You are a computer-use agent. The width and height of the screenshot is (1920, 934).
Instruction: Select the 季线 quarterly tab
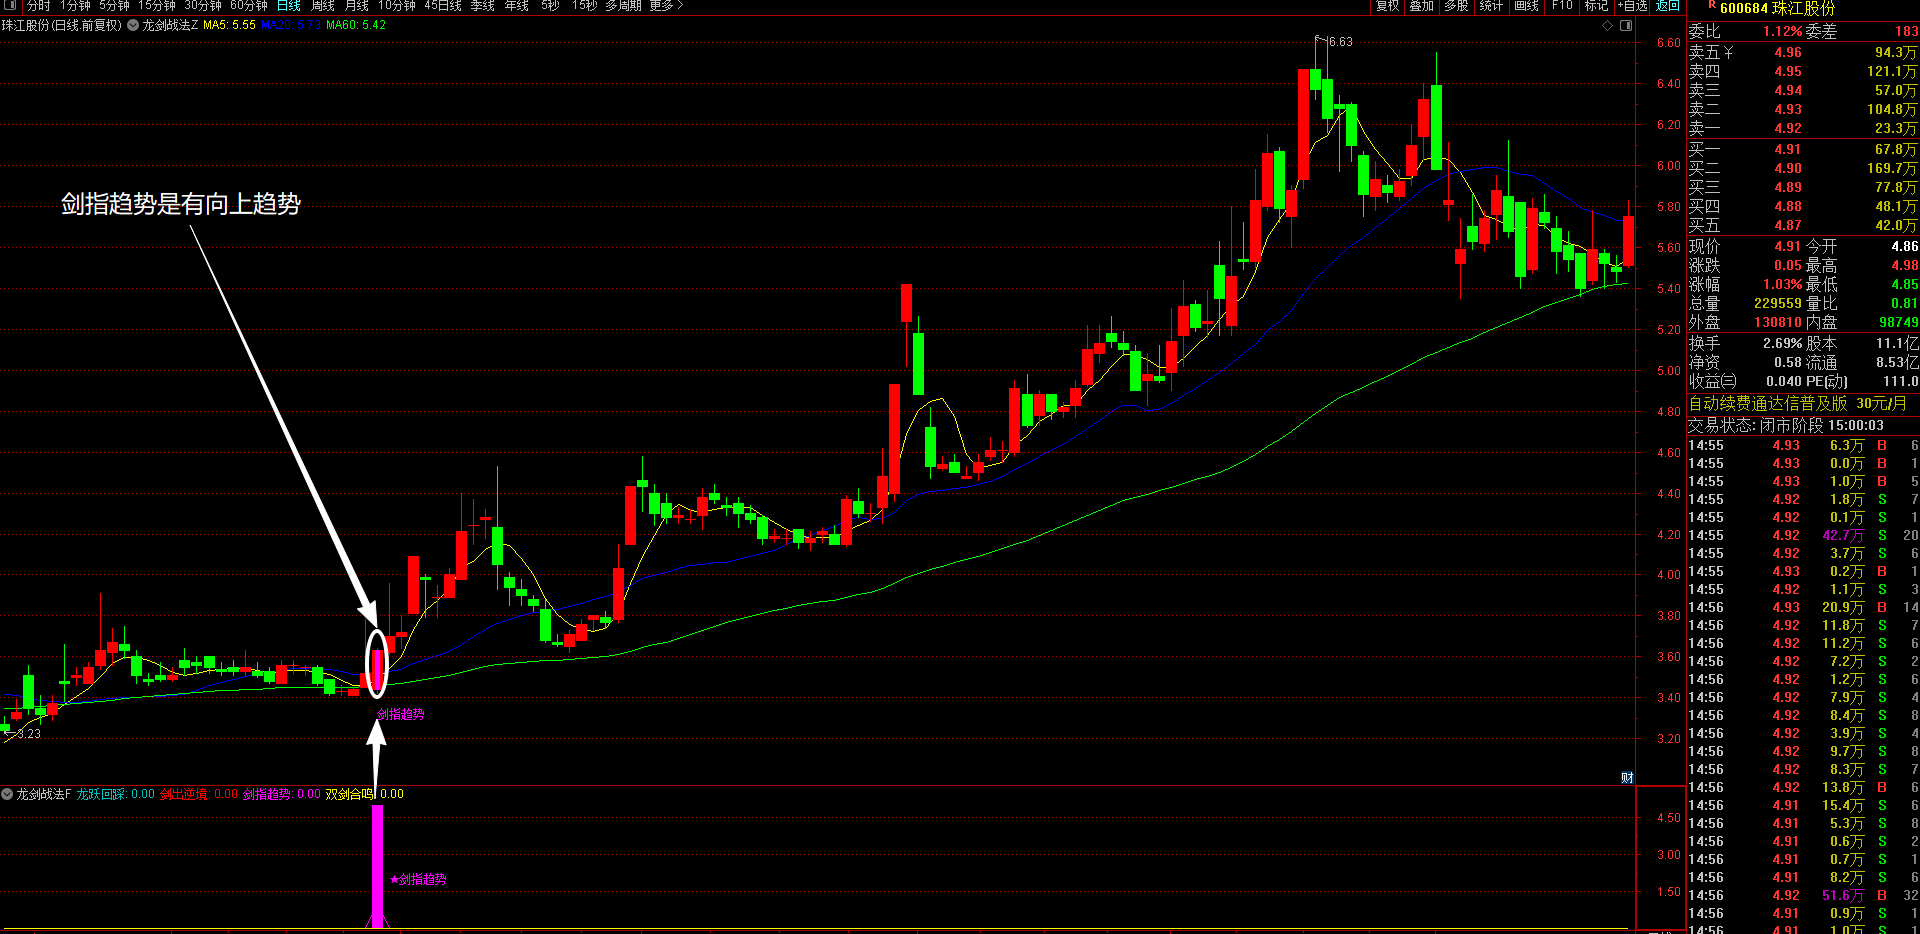[x=483, y=6]
